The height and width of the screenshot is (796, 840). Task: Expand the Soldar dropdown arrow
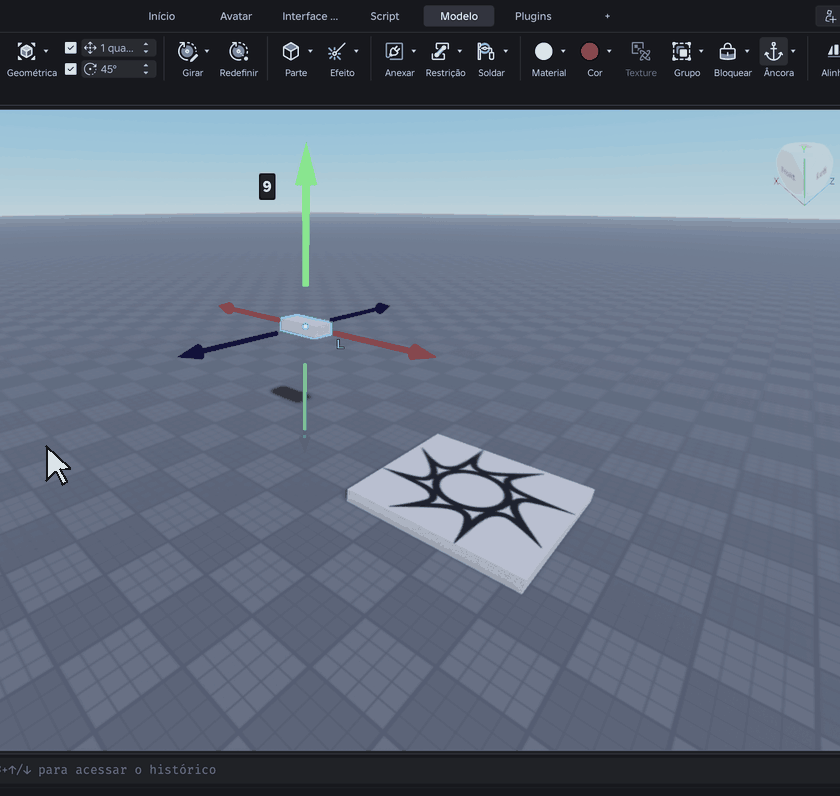pos(506,51)
